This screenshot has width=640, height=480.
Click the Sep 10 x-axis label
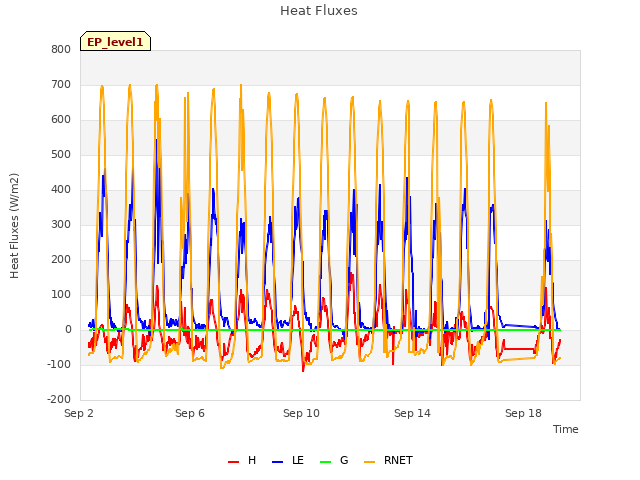click(x=301, y=413)
